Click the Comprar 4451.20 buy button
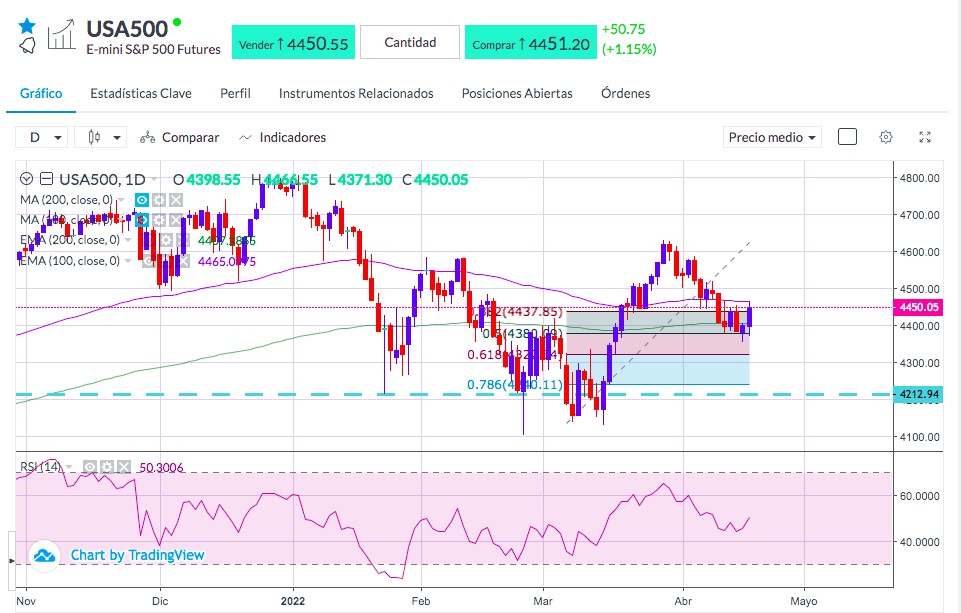The width and height of the screenshot is (961, 613). tap(531, 42)
